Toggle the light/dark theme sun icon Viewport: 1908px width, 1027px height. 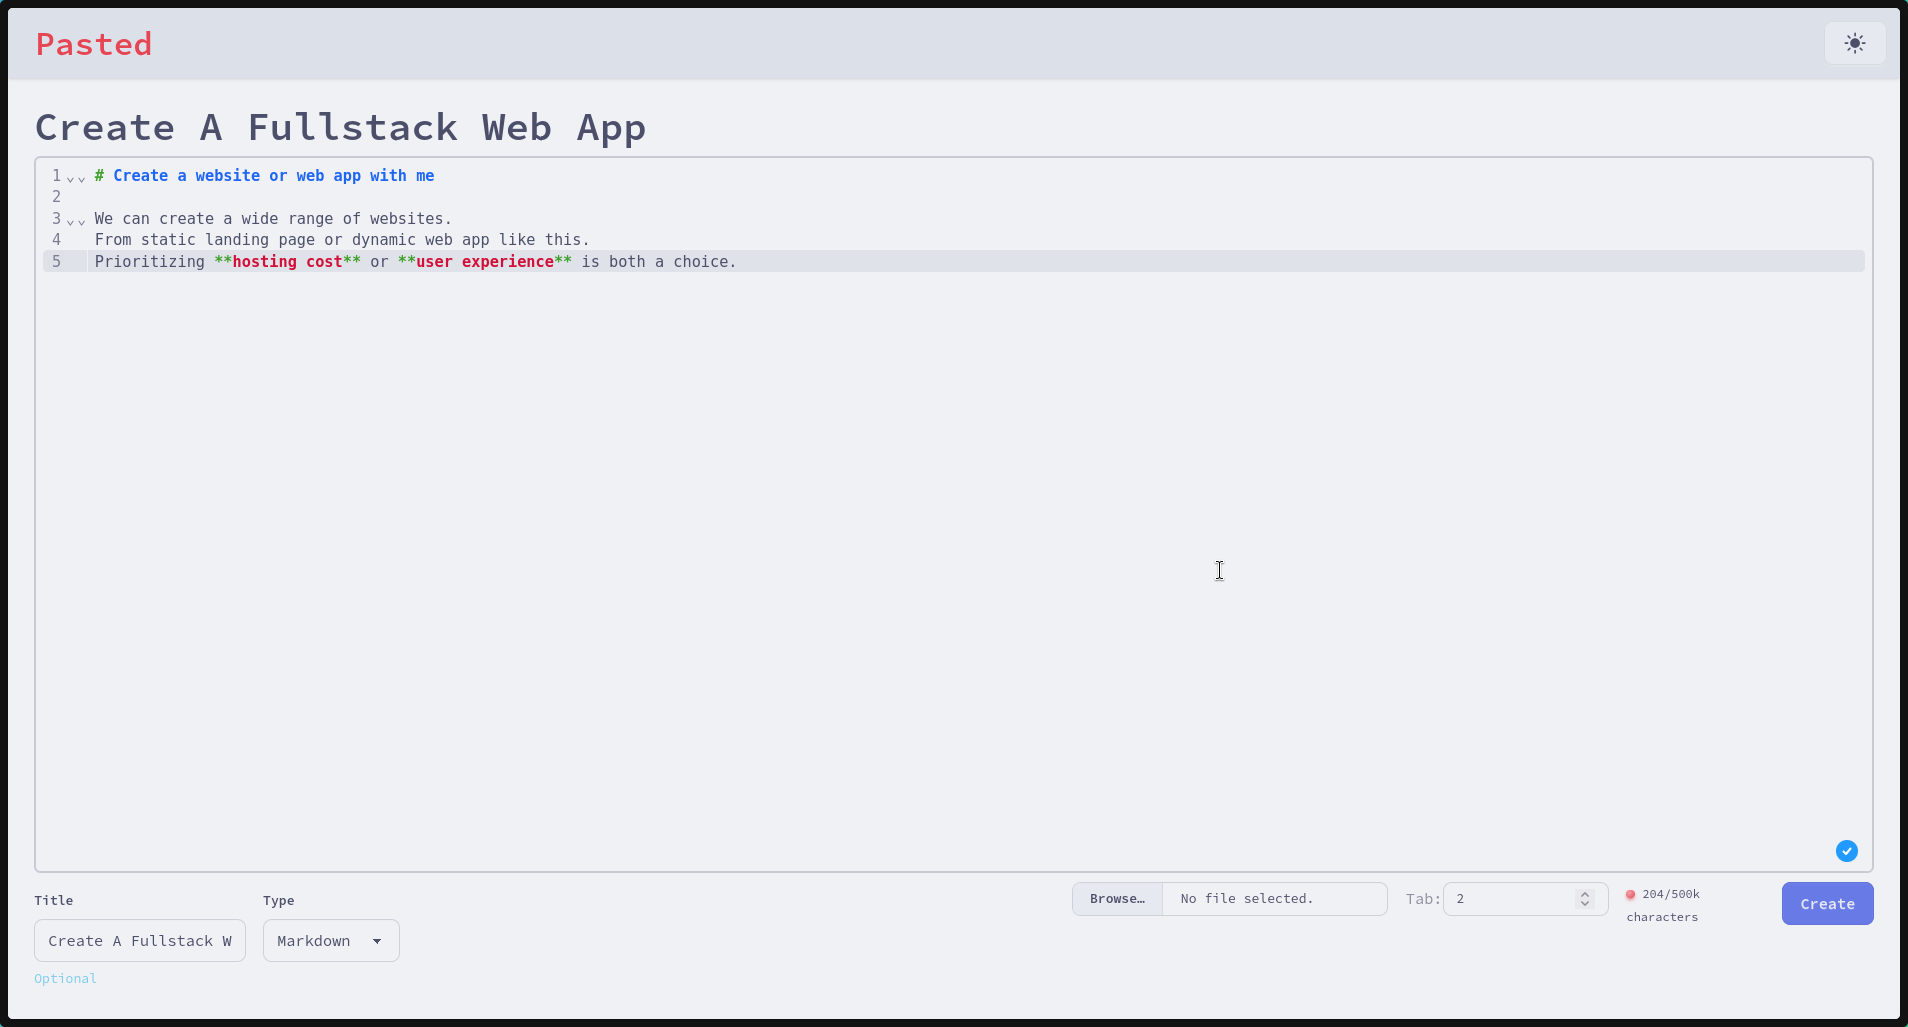click(x=1855, y=44)
